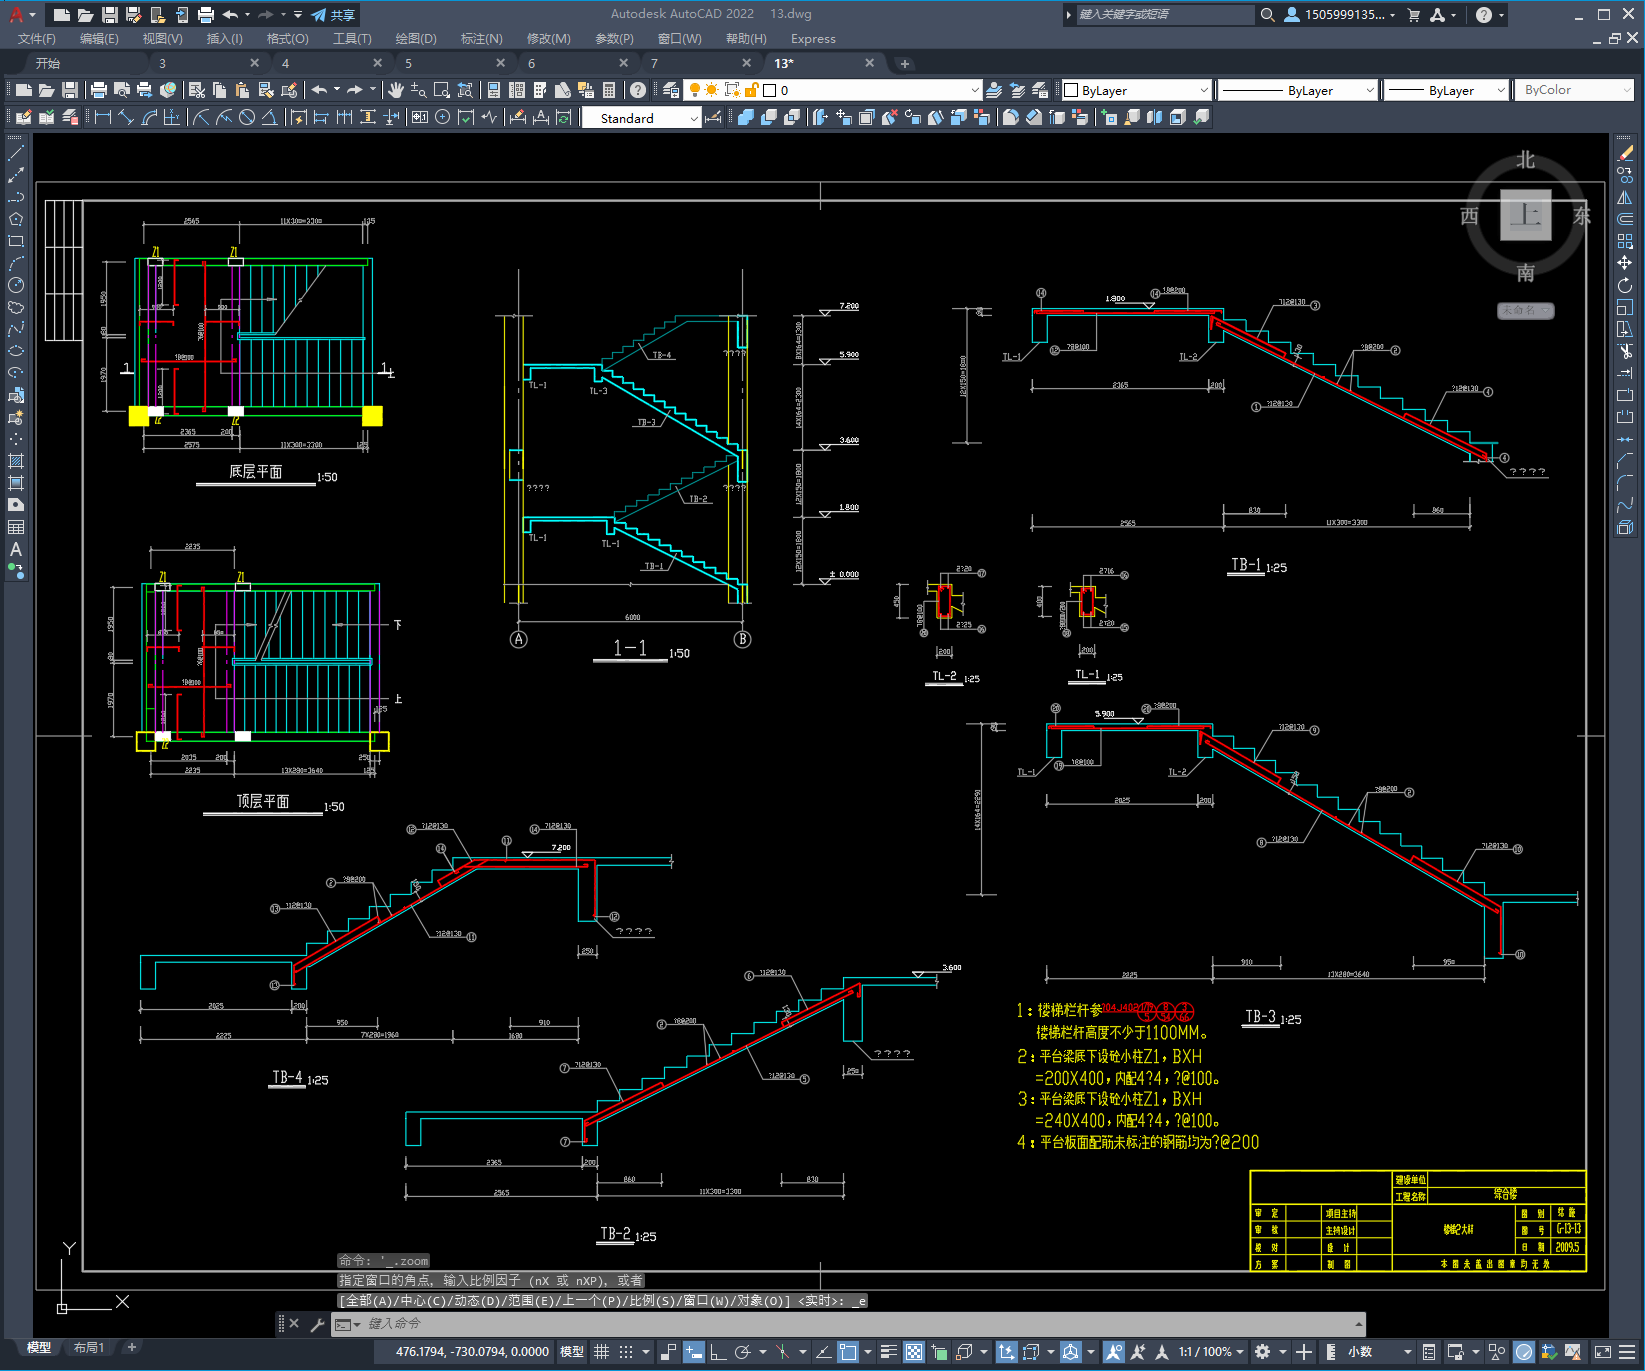Open the 标注(N) menu
The image size is (1645, 1371).
[481, 39]
